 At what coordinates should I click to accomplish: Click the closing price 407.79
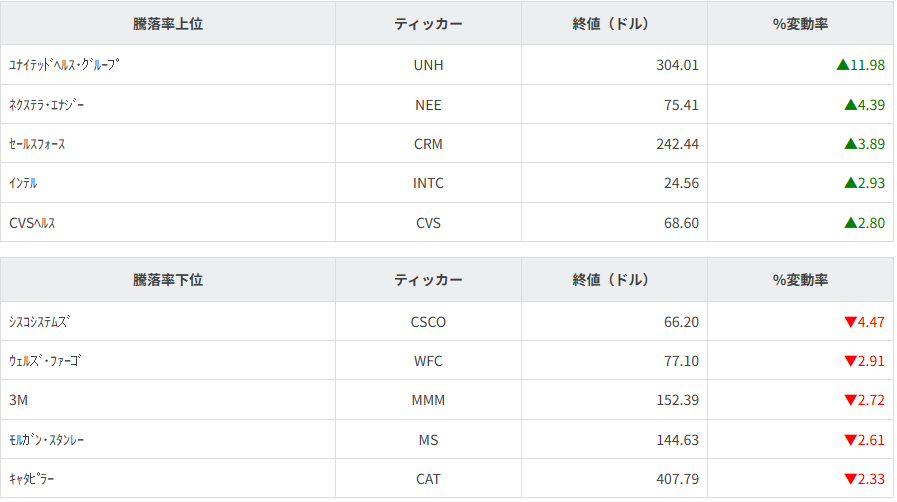[x=677, y=479]
